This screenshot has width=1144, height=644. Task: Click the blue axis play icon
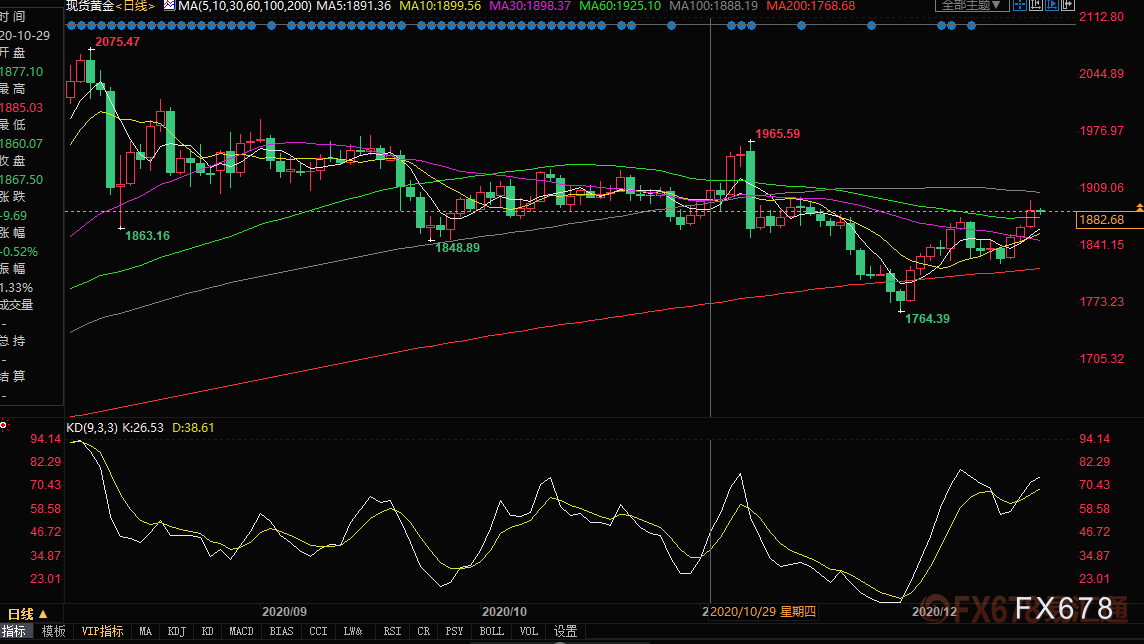[1052, 4]
